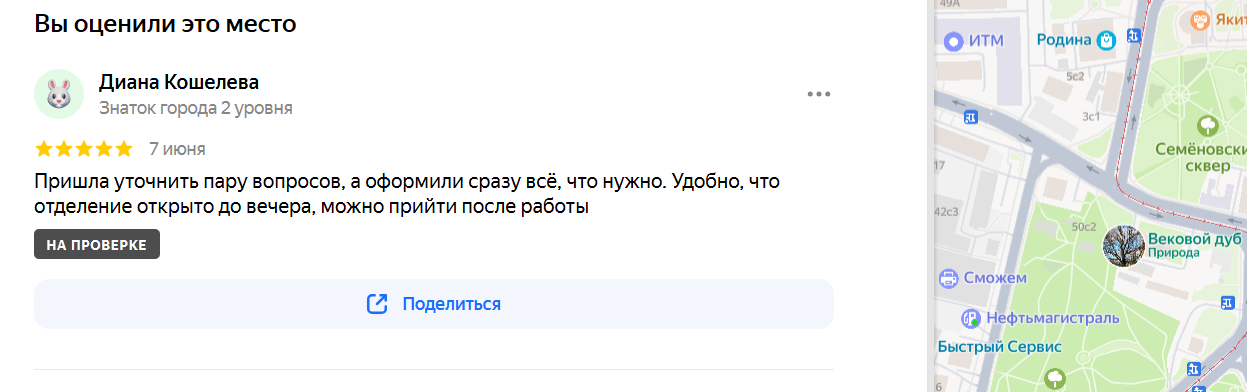The height and width of the screenshot is (392, 1247).
Task: Select the ИТМ place marker on map
Action: tap(953, 41)
